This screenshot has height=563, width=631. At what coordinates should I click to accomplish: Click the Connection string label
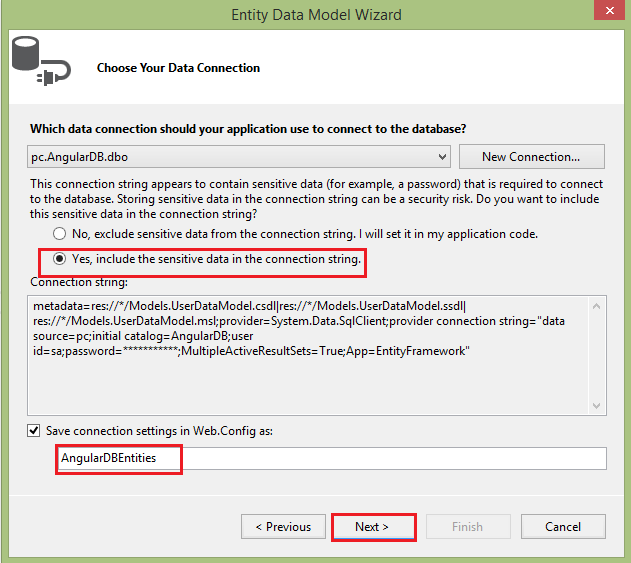[78, 282]
